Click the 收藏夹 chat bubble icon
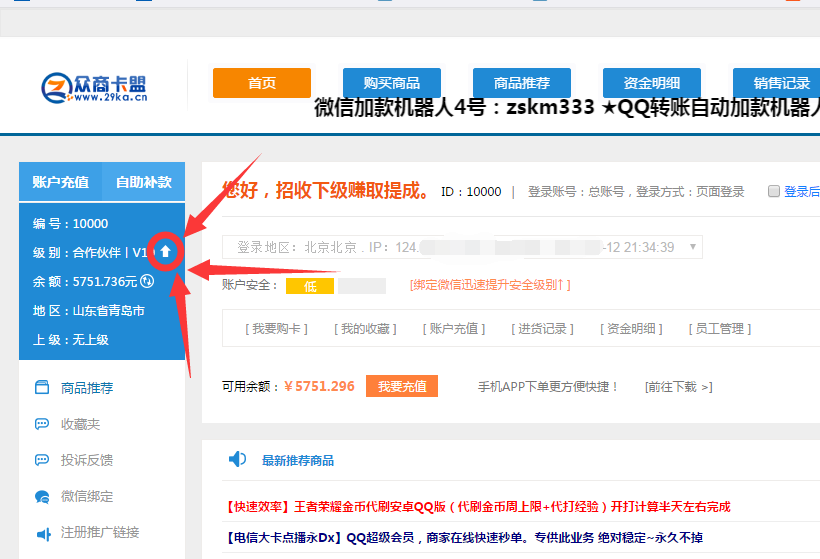Screen dimensions: 820x559 pos(42,424)
